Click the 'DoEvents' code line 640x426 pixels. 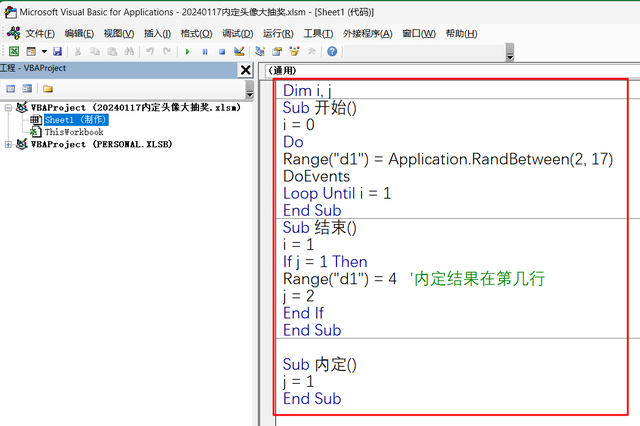[317, 176]
